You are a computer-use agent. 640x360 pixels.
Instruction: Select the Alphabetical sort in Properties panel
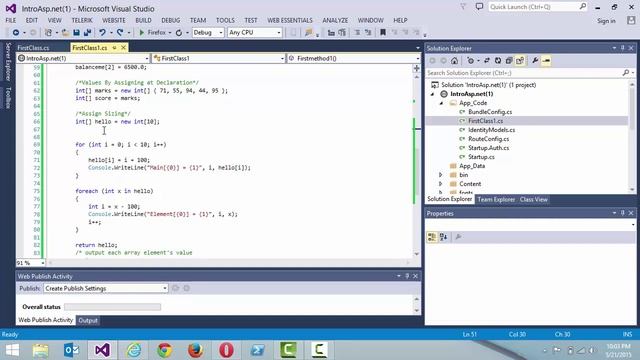pyautogui.click(x=444, y=237)
